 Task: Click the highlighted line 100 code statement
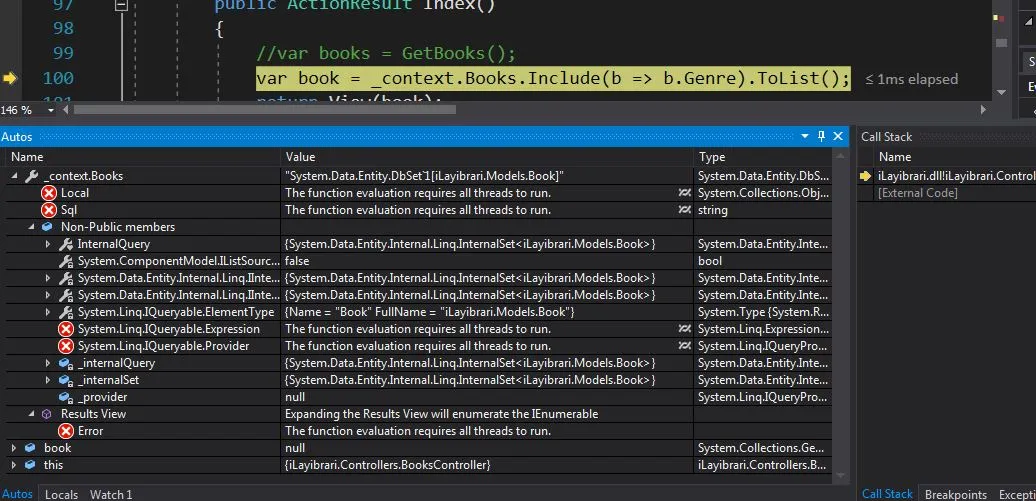552,79
